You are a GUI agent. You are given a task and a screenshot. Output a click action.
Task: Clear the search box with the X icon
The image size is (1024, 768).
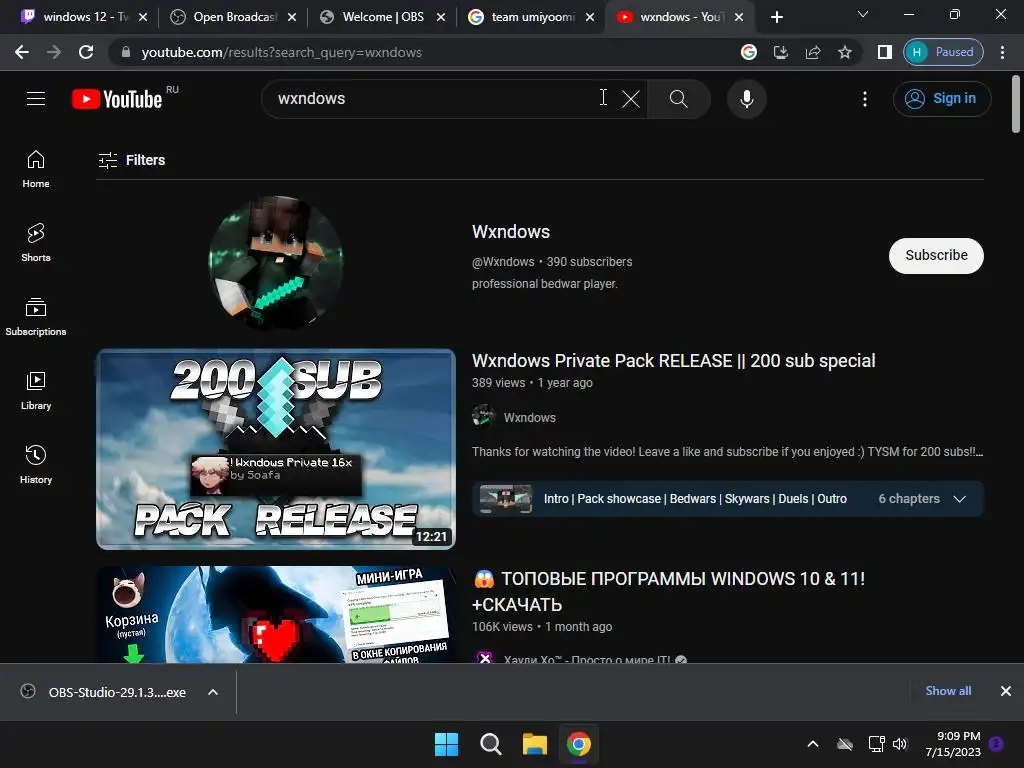pos(630,99)
